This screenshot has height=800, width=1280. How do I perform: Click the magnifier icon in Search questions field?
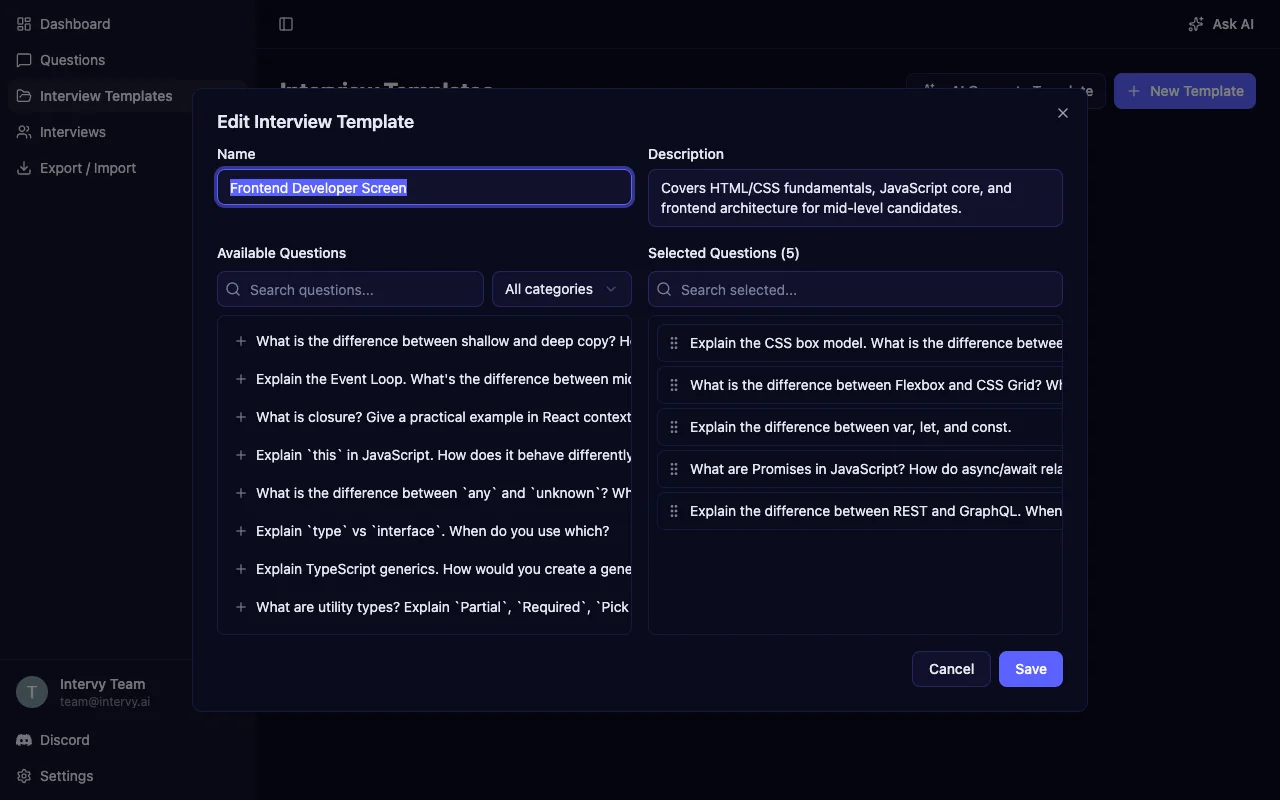tap(233, 289)
